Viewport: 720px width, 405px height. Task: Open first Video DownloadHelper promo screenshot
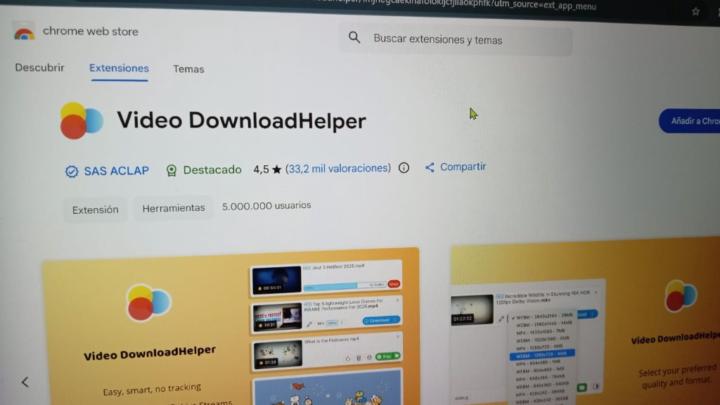tap(231, 326)
